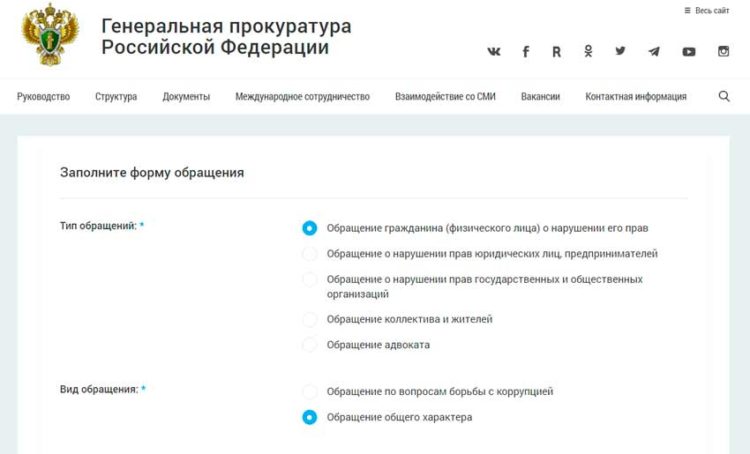750x454 pixels.
Task: Open the Rutube icon link
Action: [557, 51]
